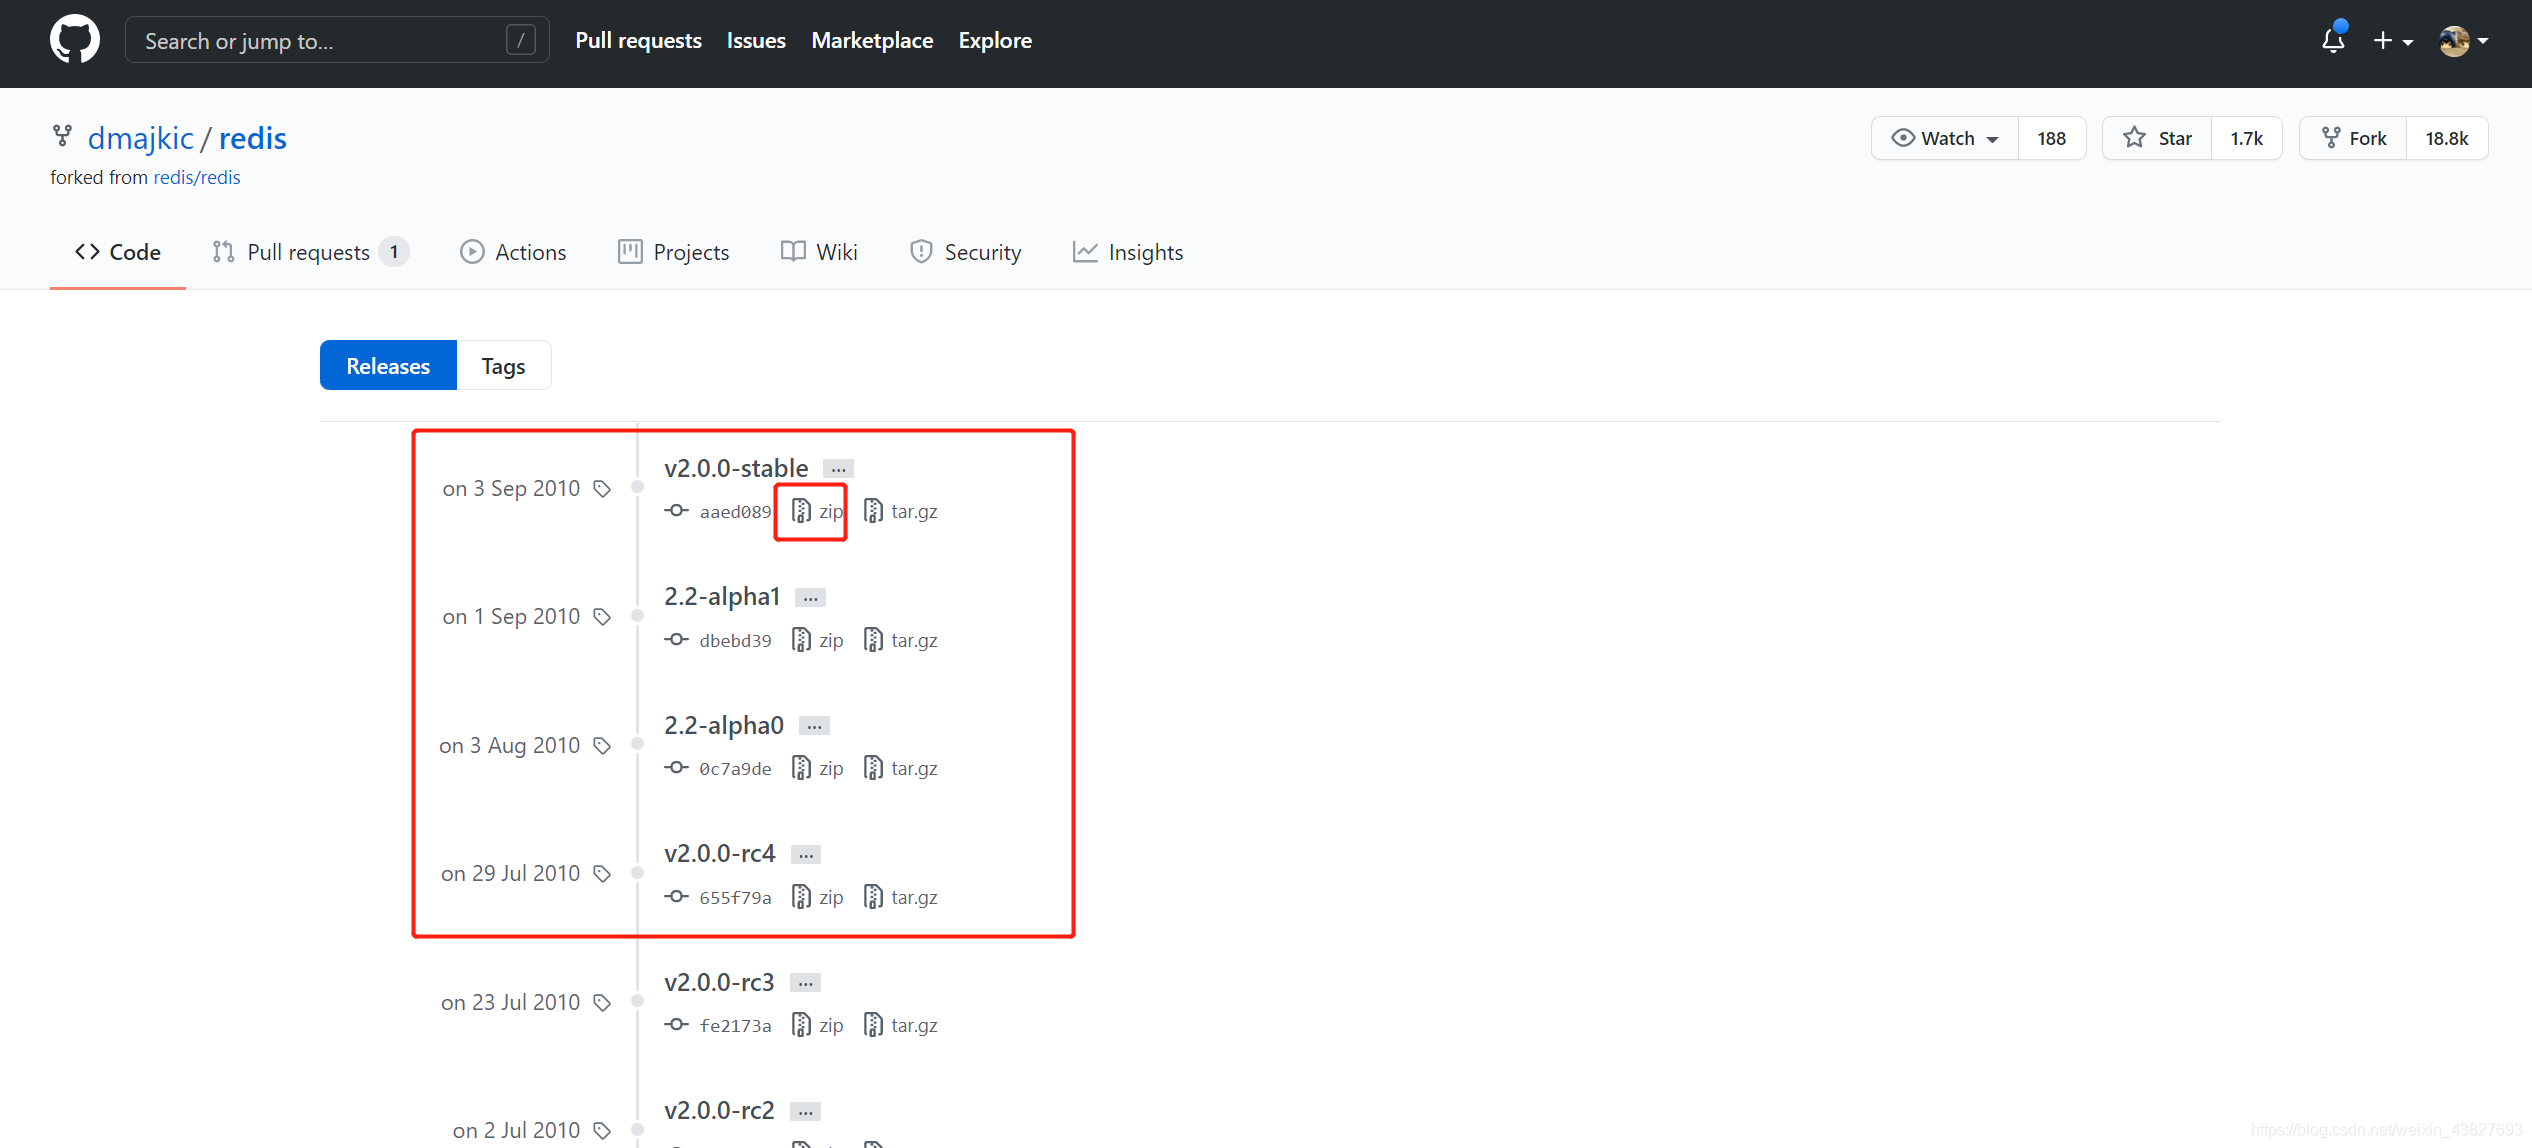Viewport: 2532px width, 1148px height.
Task: Download the v2.0.0-stable zip archive
Action: pos(818,511)
